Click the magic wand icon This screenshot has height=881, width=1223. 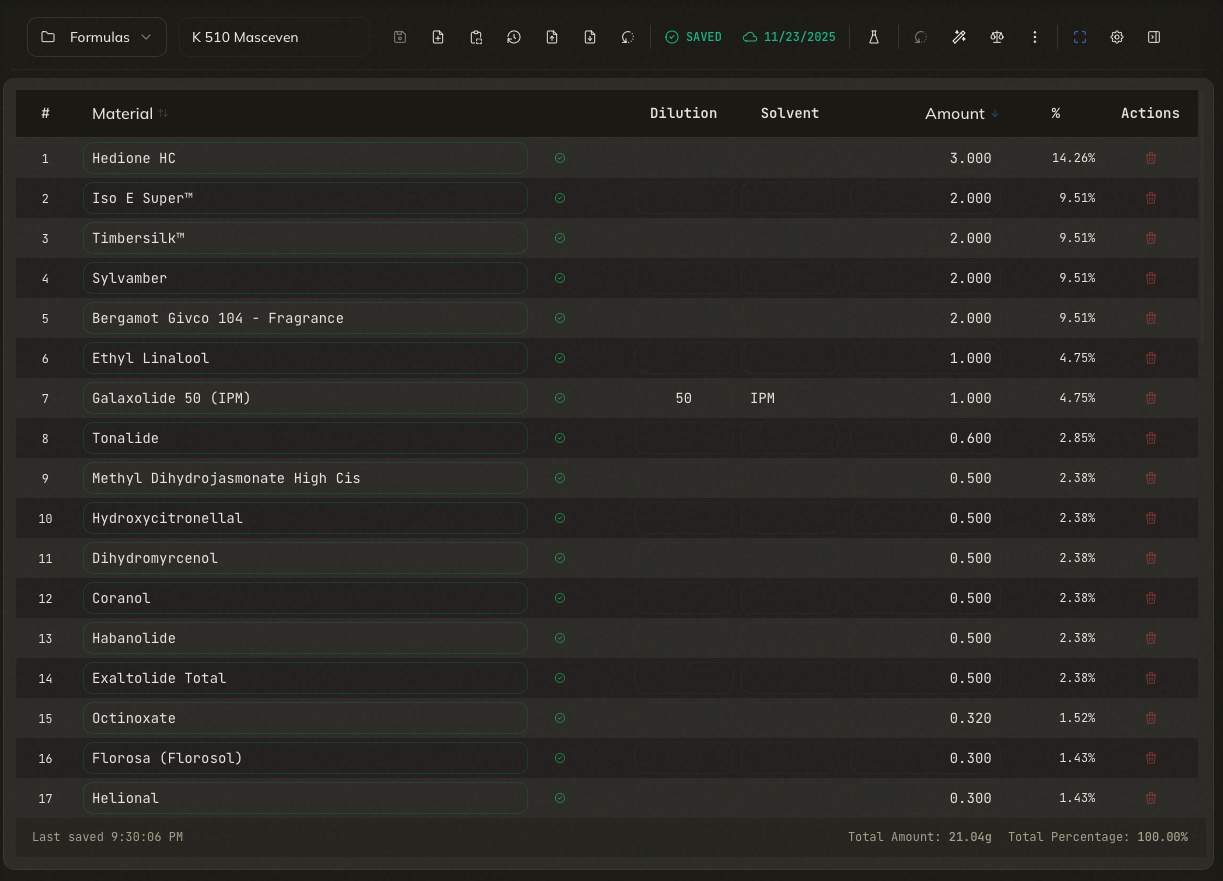(959, 37)
